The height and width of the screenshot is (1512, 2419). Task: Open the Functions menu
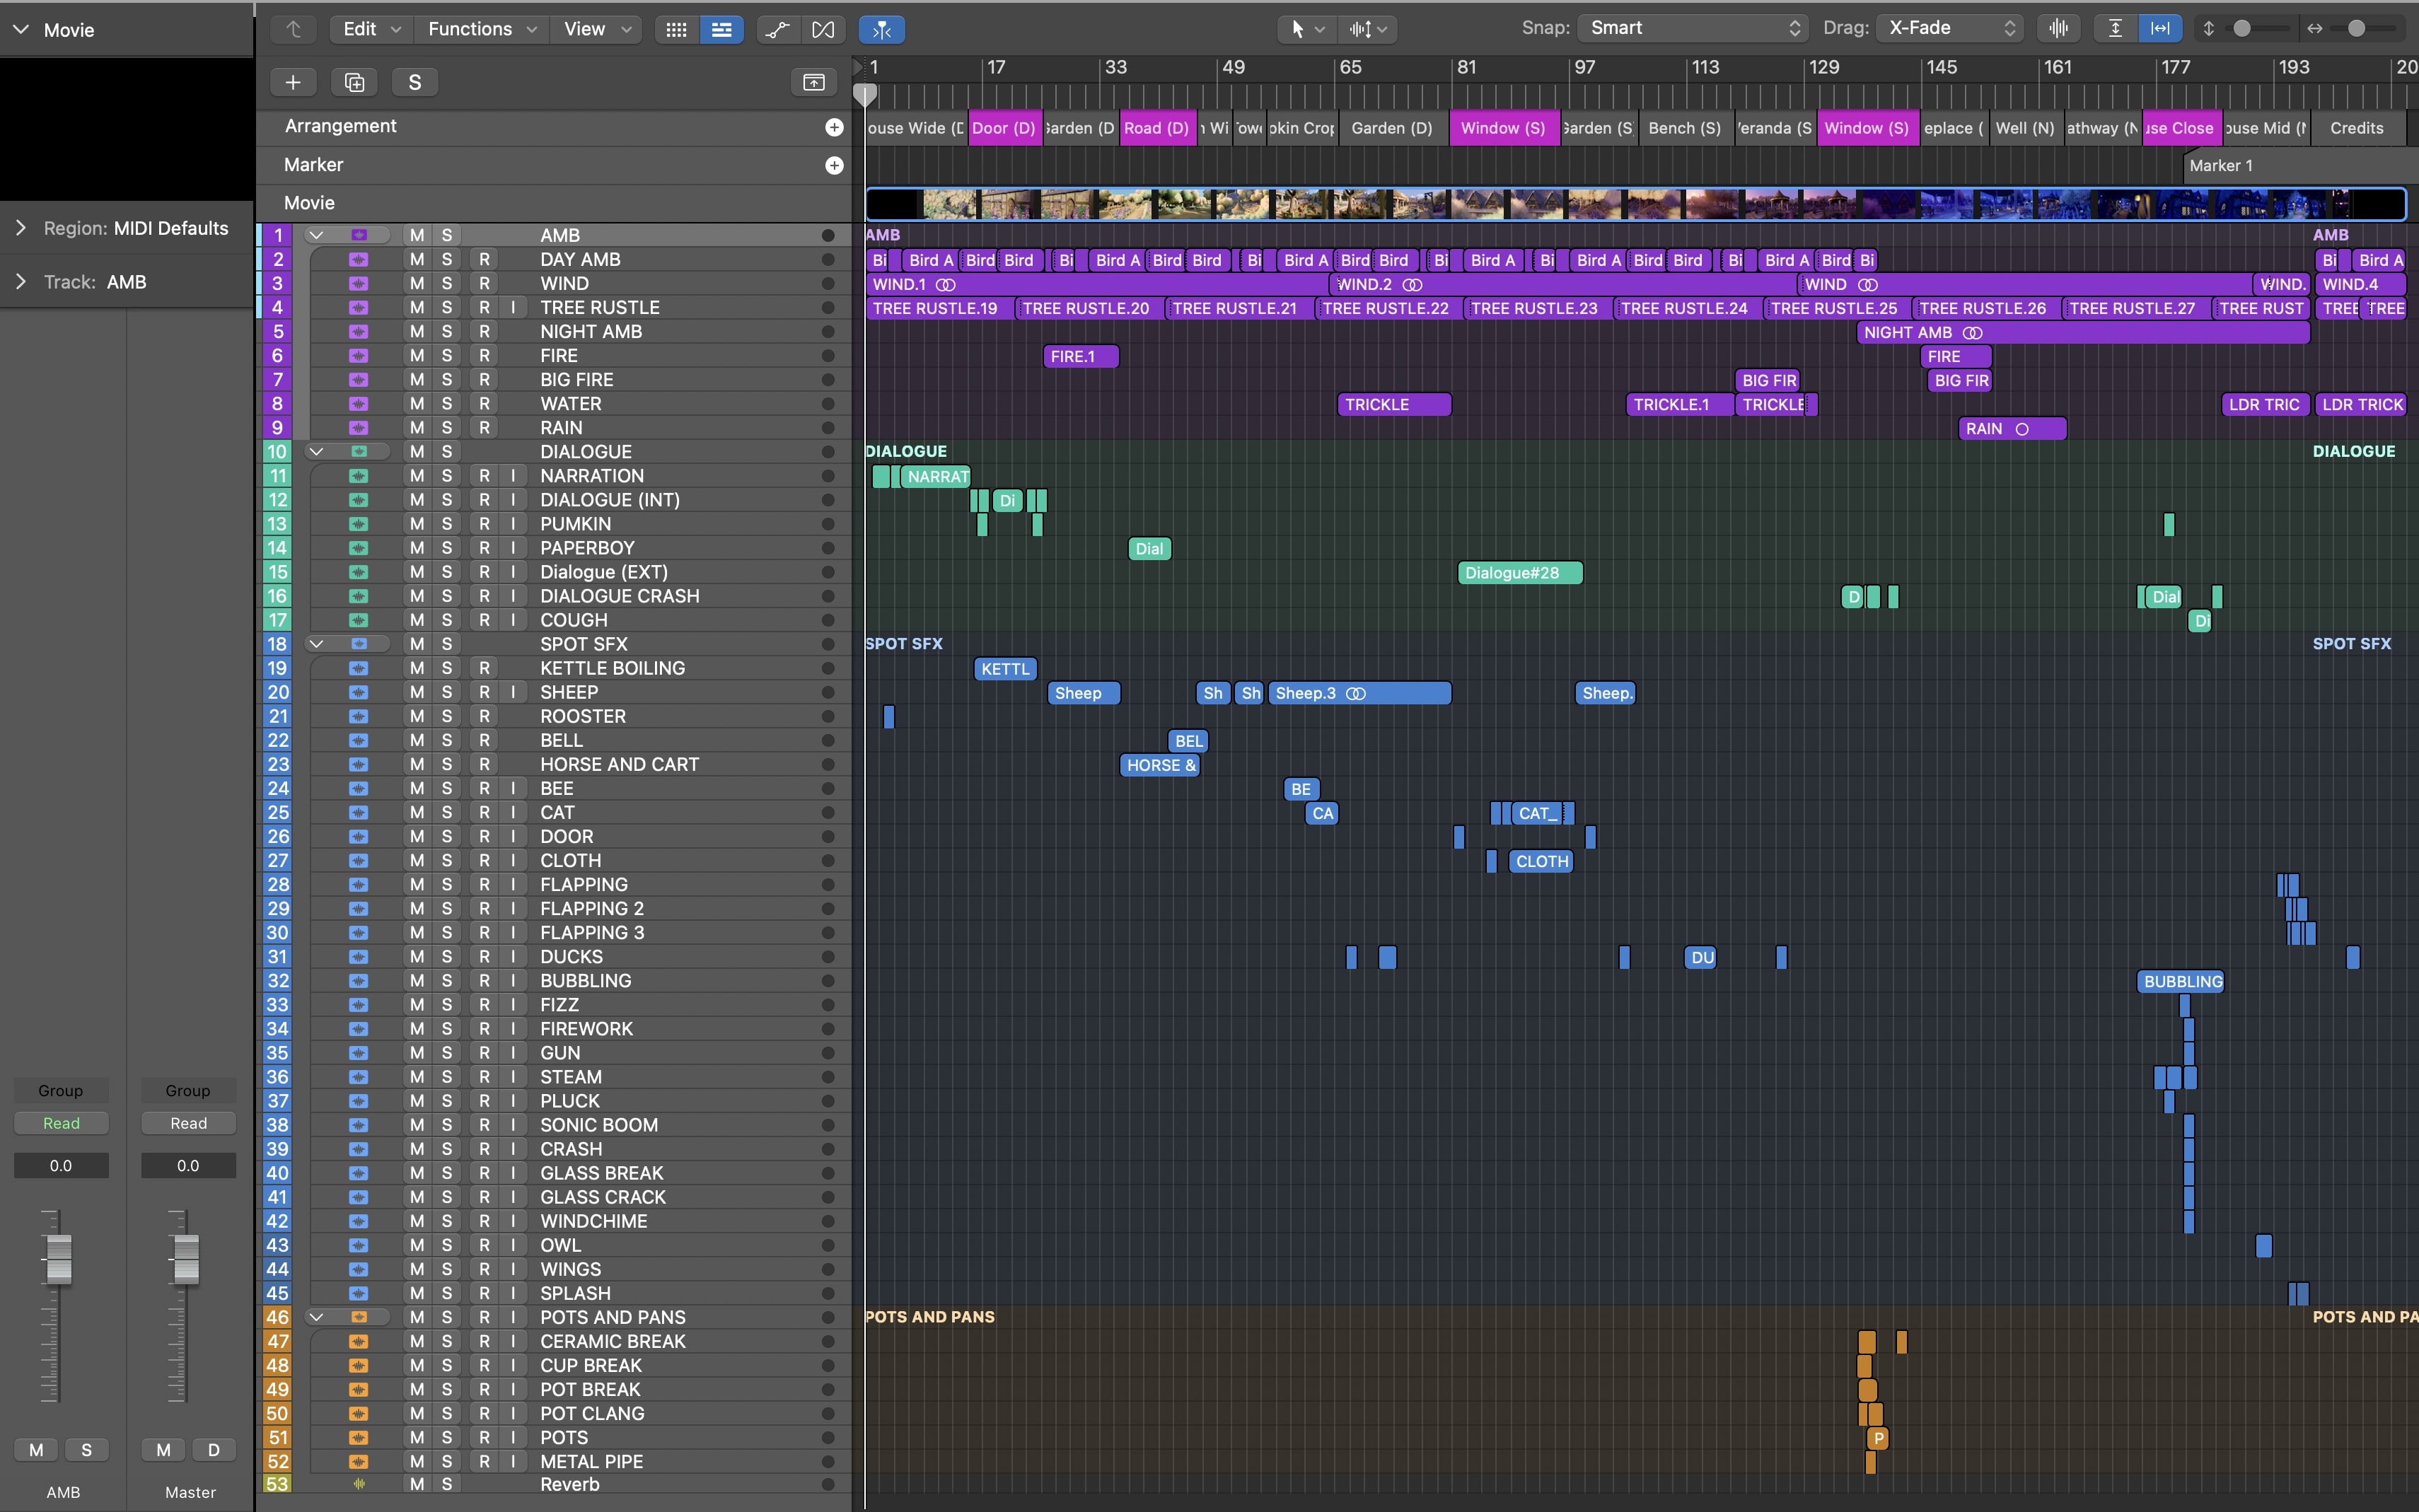click(482, 29)
